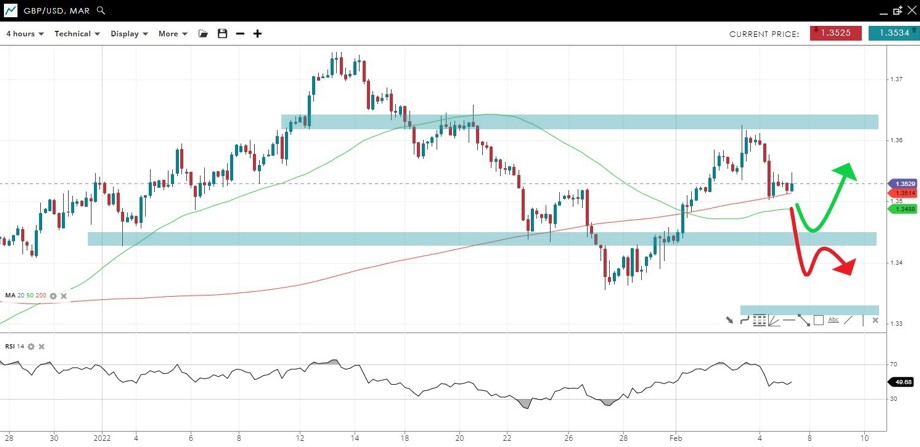
Task: Zoom in using the plus icon
Action: [x=258, y=34]
